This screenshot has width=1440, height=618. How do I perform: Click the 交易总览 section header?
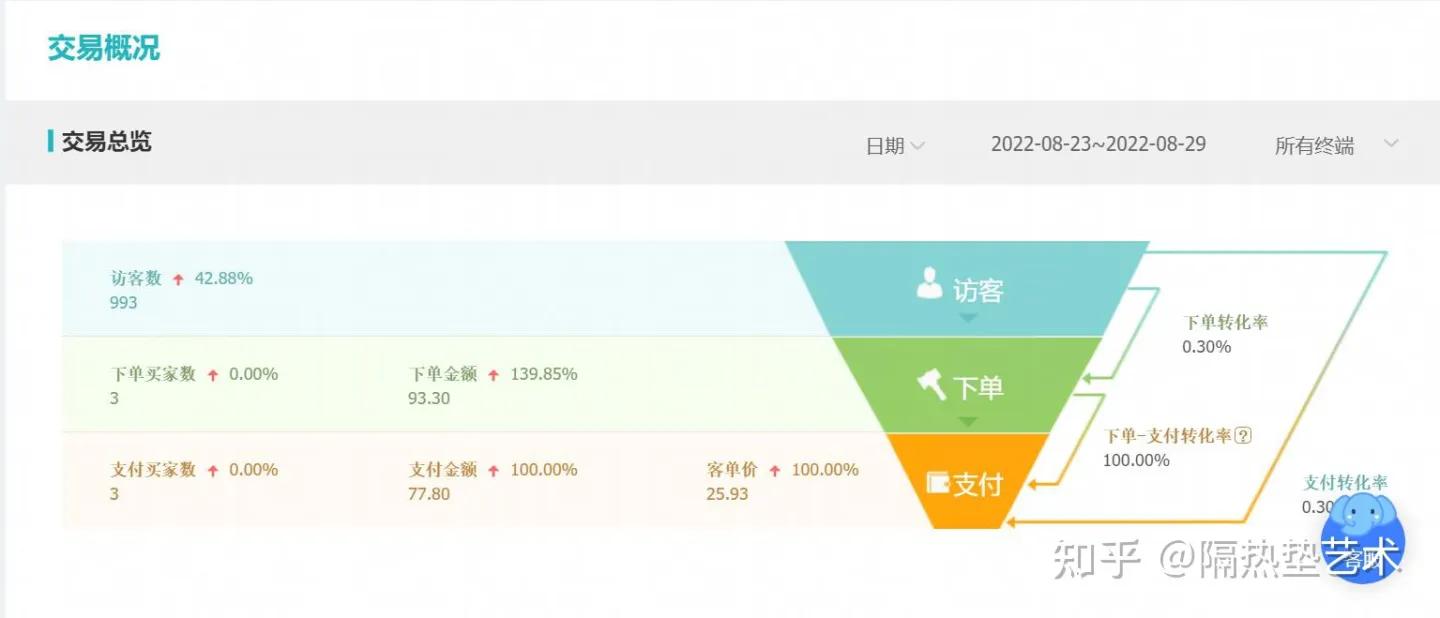[x=108, y=141]
